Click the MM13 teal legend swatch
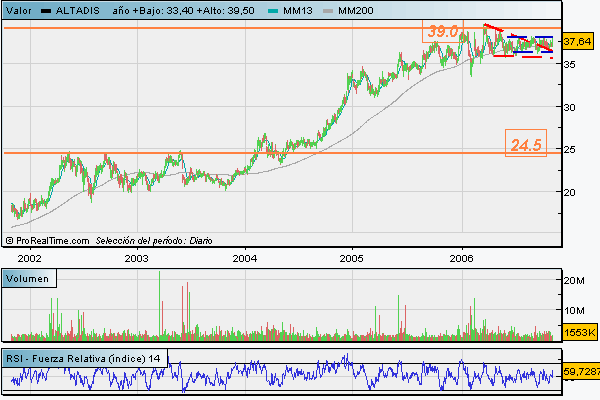This screenshot has height=400, width=600. pyautogui.click(x=273, y=11)
